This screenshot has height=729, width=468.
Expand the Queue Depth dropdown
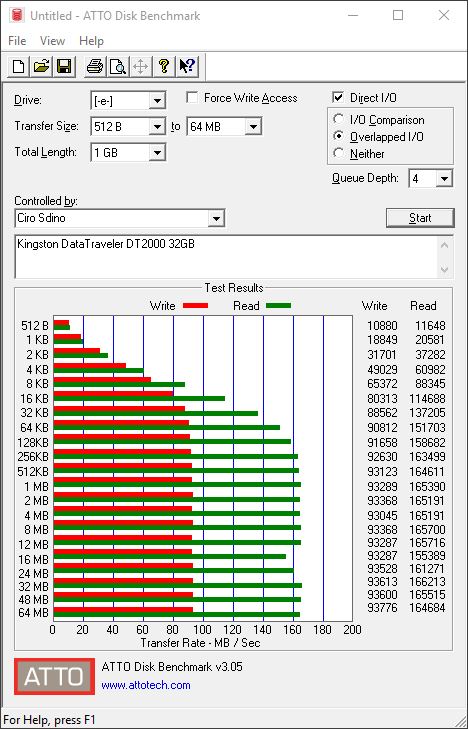pyautogui.click(x=444, y=179)
